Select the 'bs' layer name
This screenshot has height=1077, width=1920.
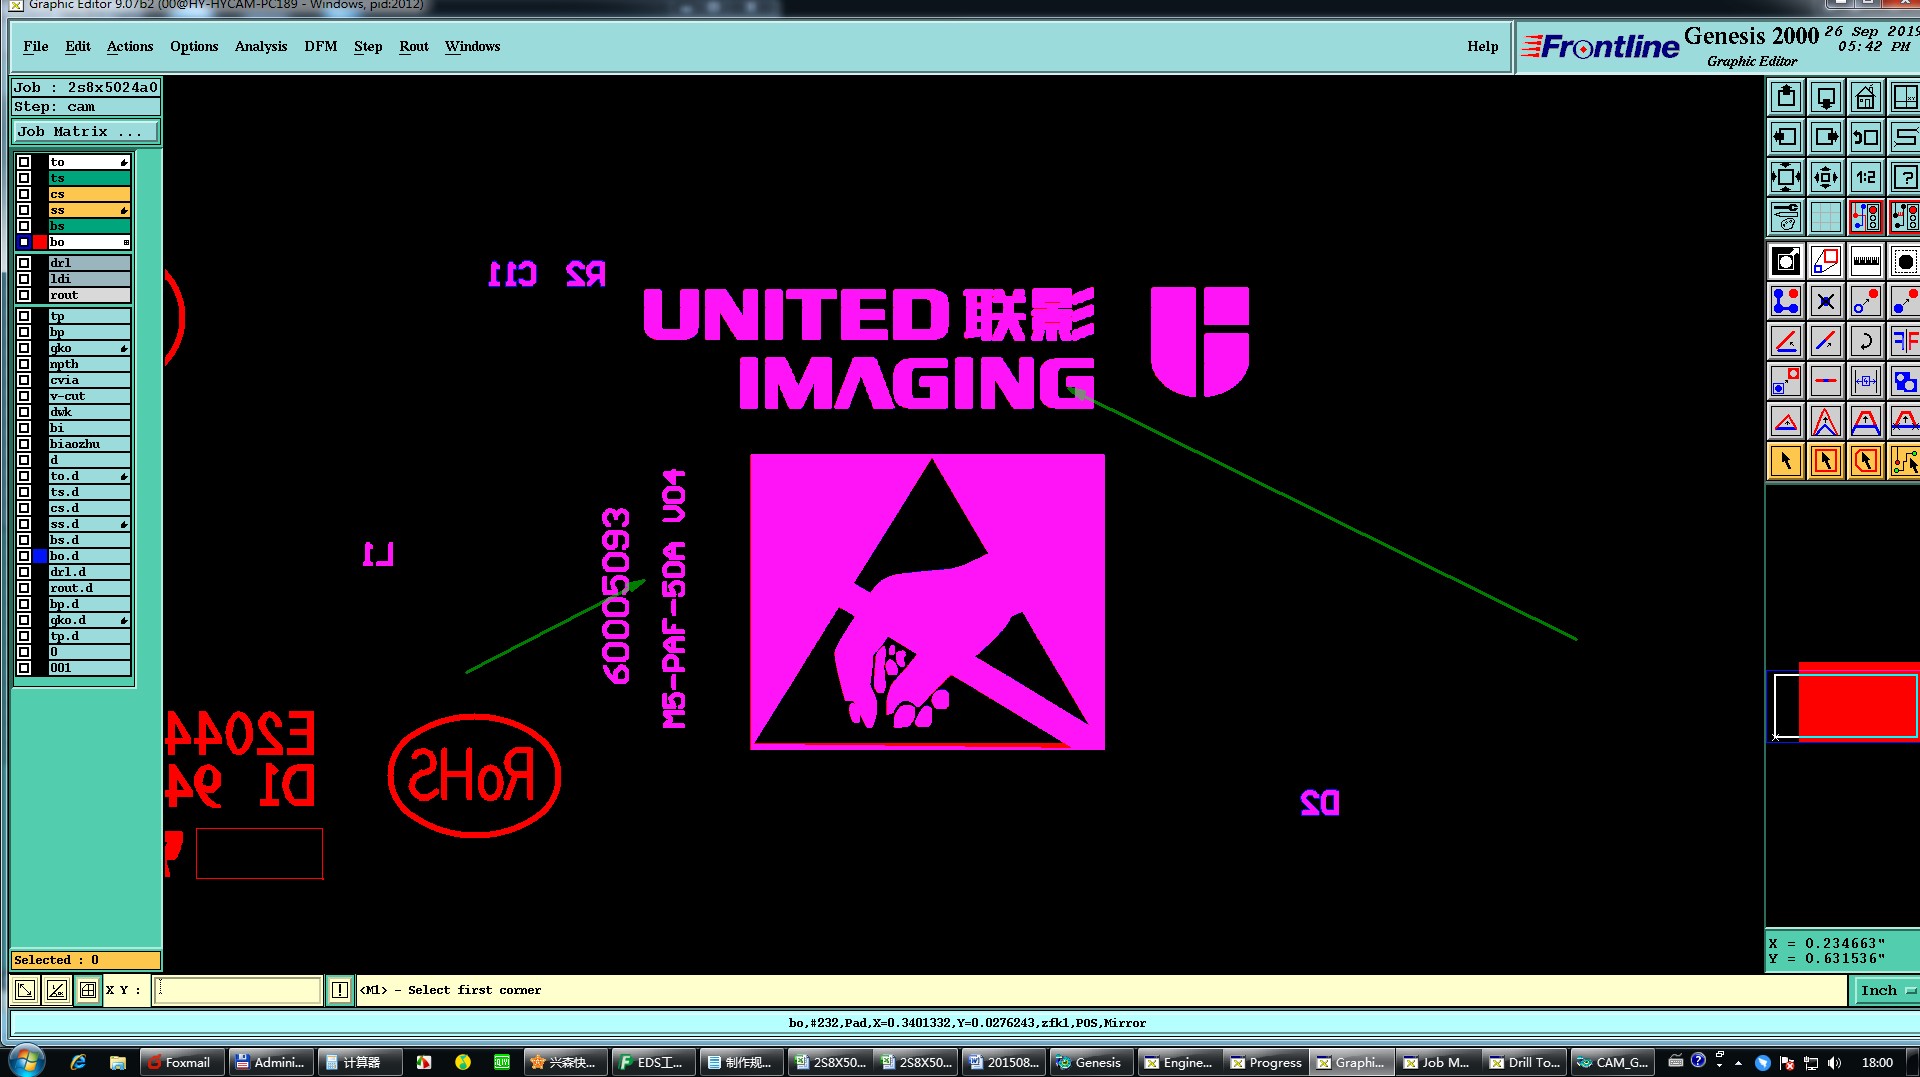(89, 226)
